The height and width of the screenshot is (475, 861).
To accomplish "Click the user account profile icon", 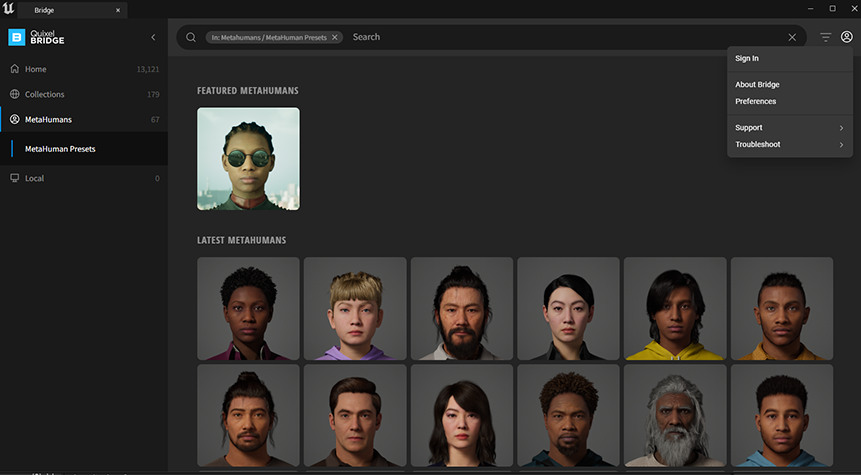I will (x=846, y=37).
